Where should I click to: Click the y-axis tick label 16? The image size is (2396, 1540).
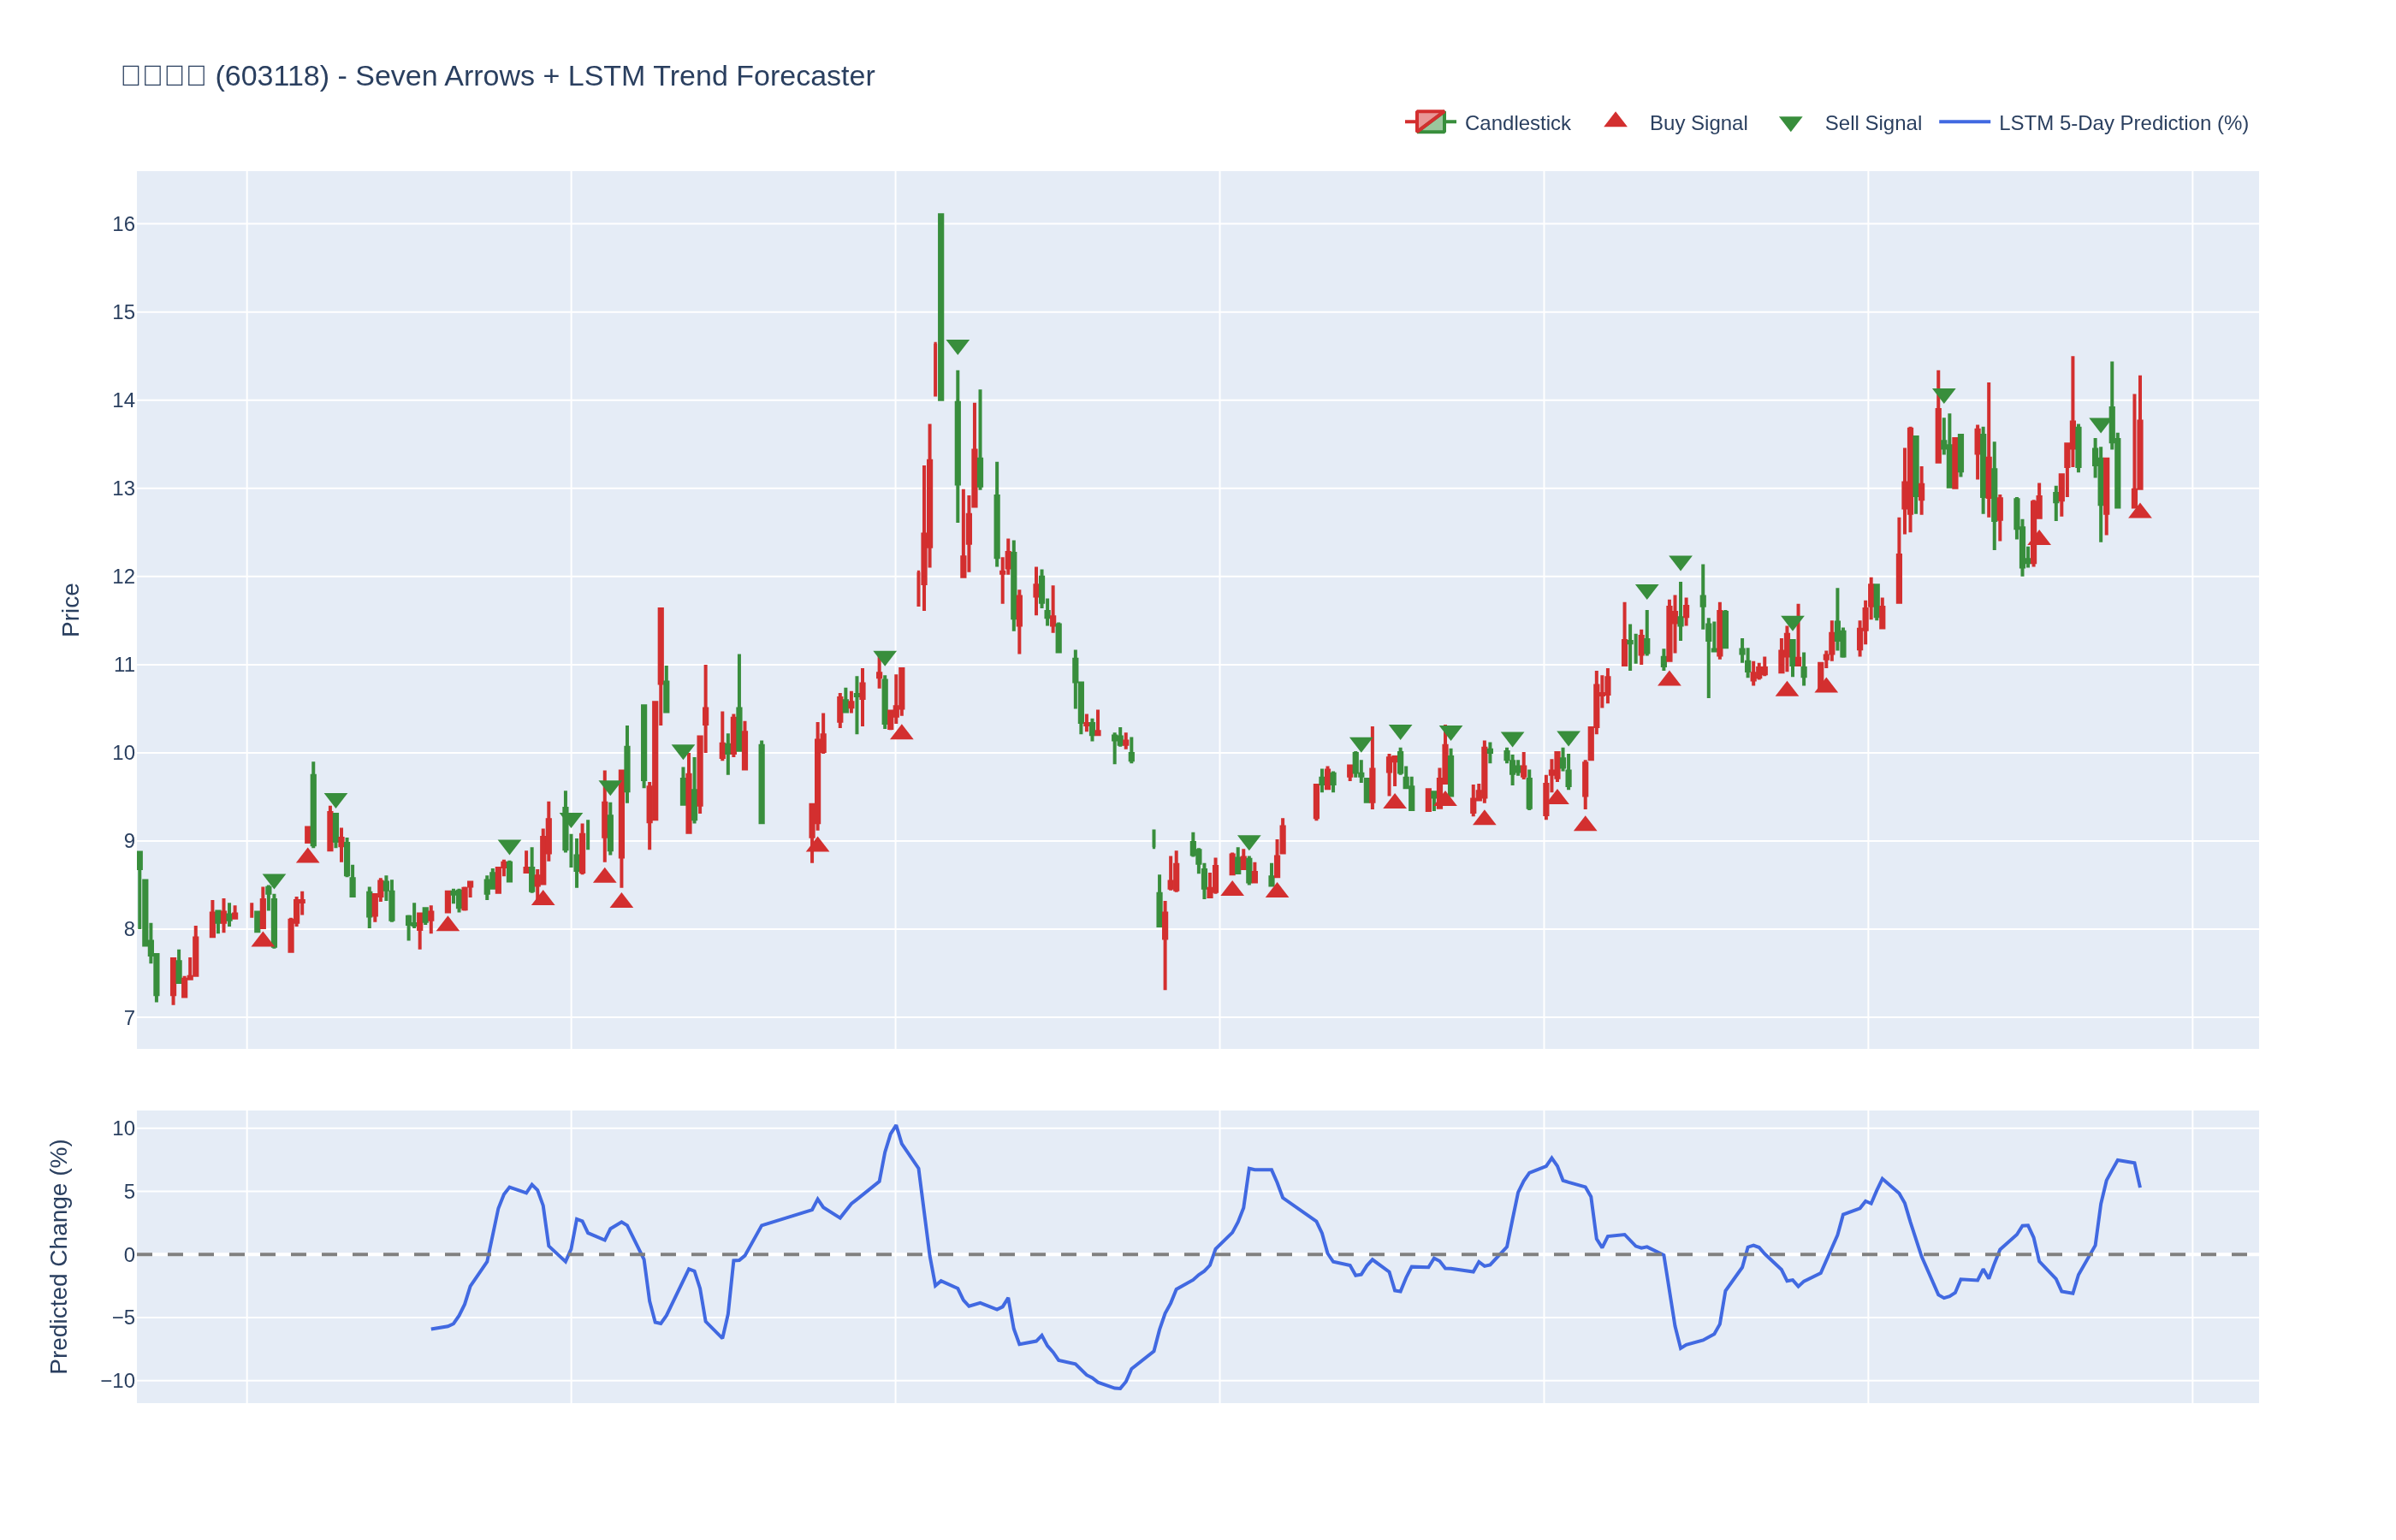click(123, 224)
